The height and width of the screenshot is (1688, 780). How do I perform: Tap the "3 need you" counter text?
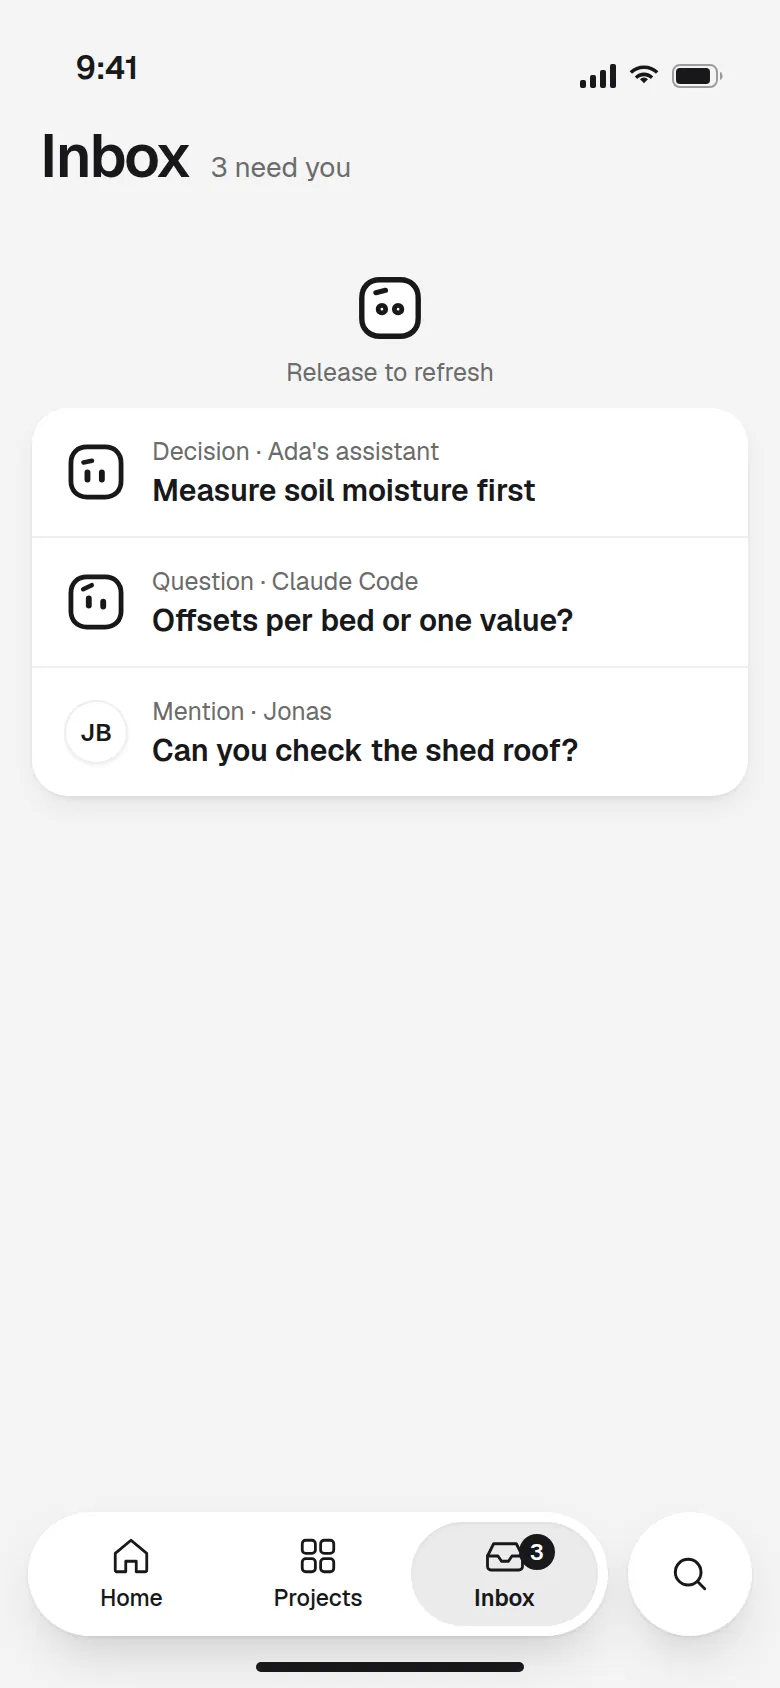pos(281,167)
